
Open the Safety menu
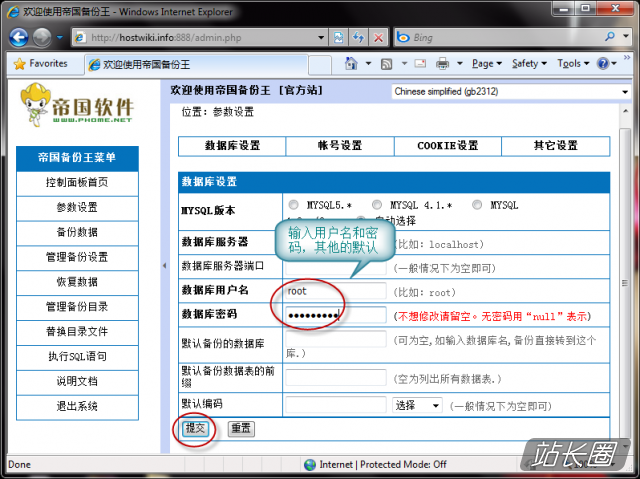pos(529,64)
